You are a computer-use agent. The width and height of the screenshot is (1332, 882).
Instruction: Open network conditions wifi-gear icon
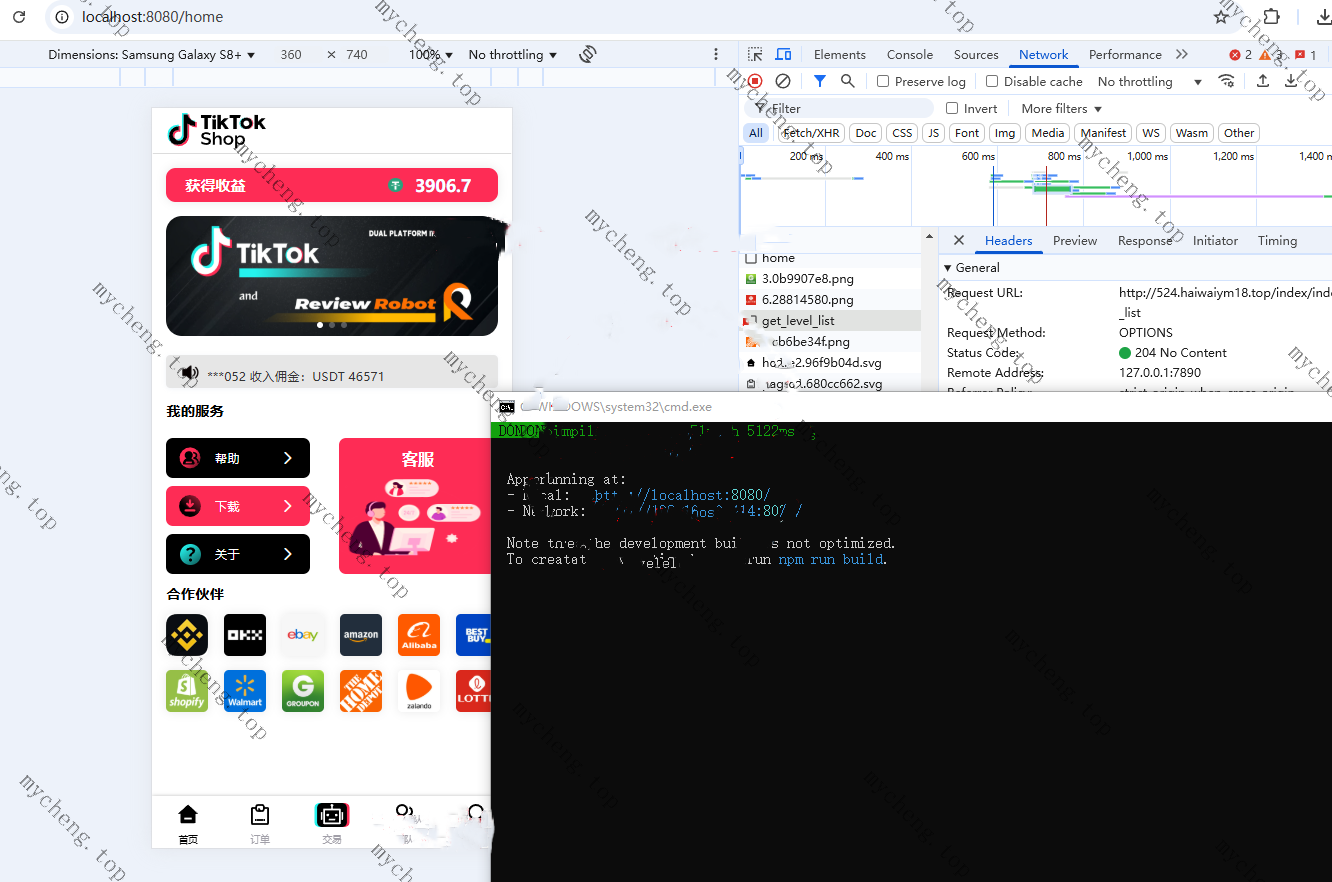(x=1227, y=81)
